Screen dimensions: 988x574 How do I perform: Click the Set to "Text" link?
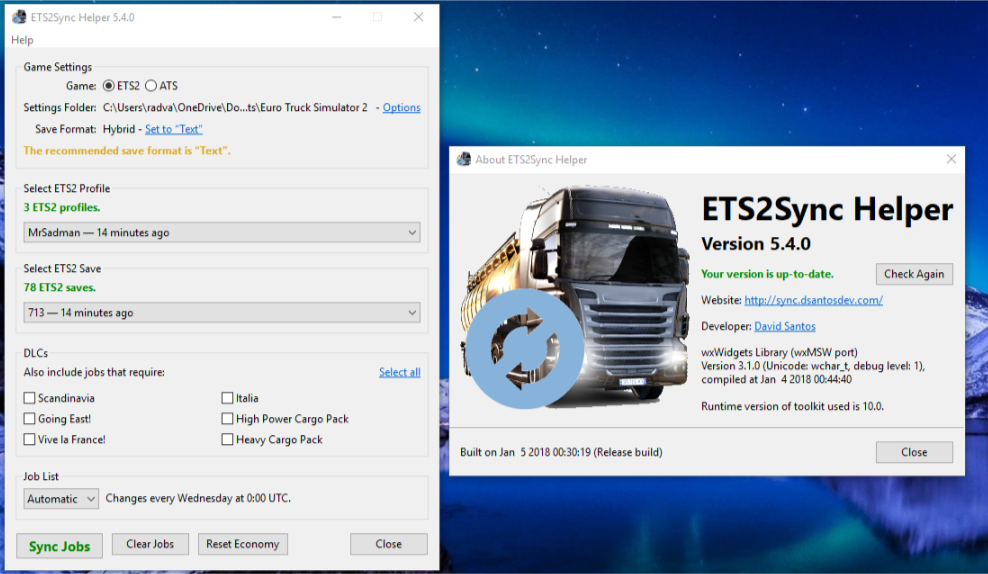click(x=174, y=129)
